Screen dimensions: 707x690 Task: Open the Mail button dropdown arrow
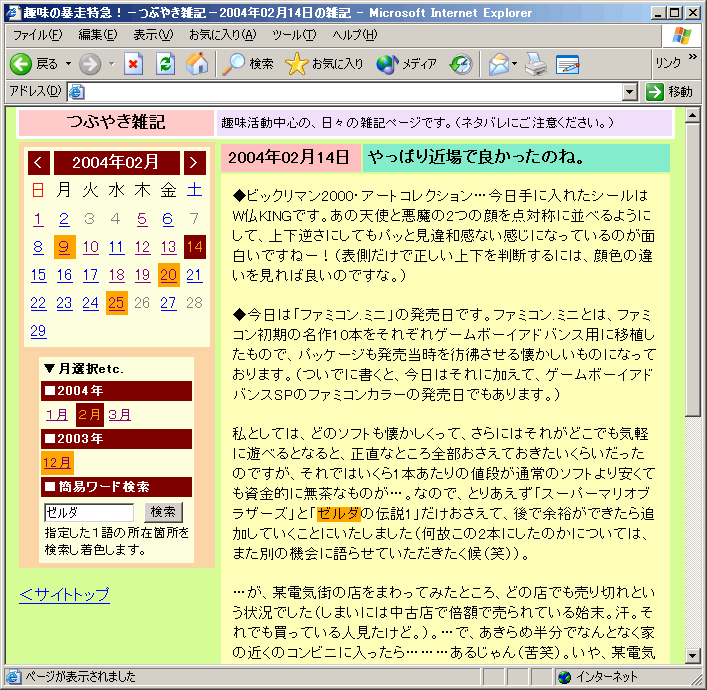tap(514, 64)
